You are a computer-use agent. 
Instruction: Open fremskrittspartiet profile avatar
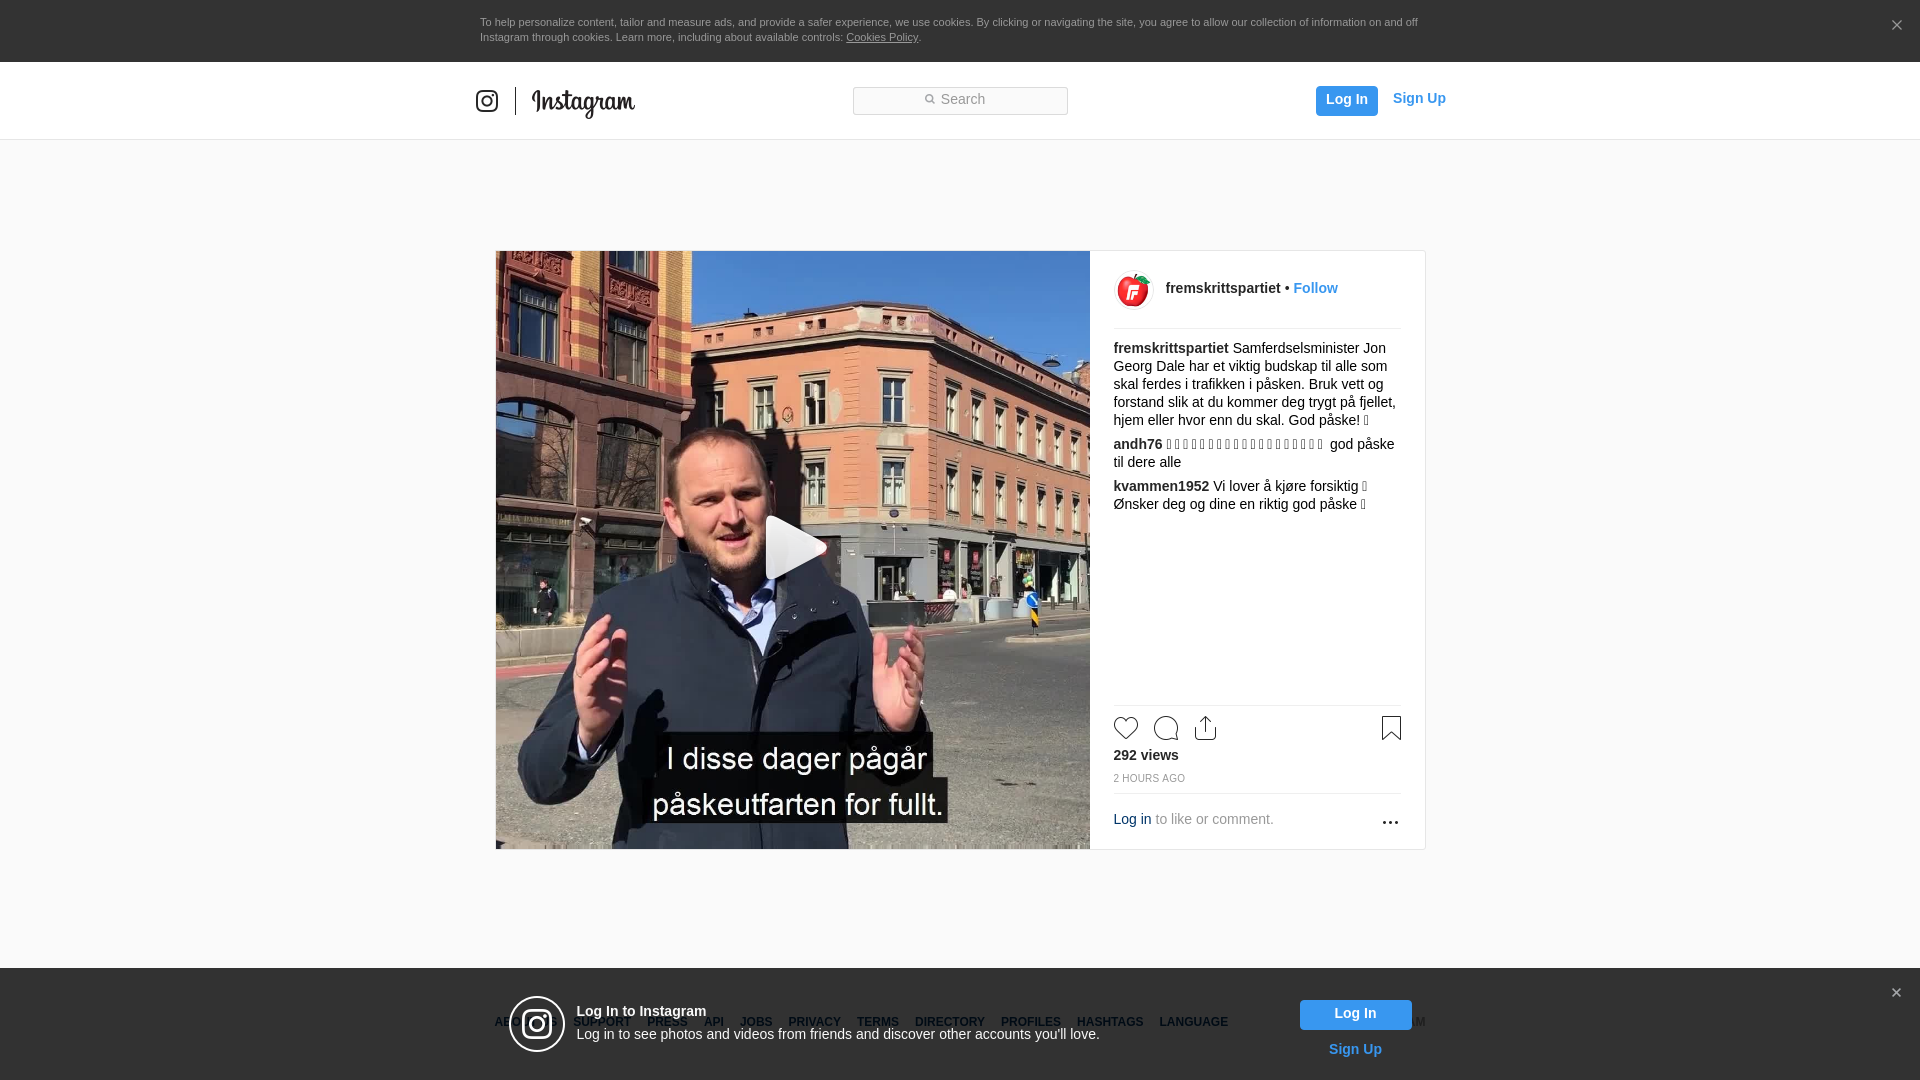coord(1133,290)
